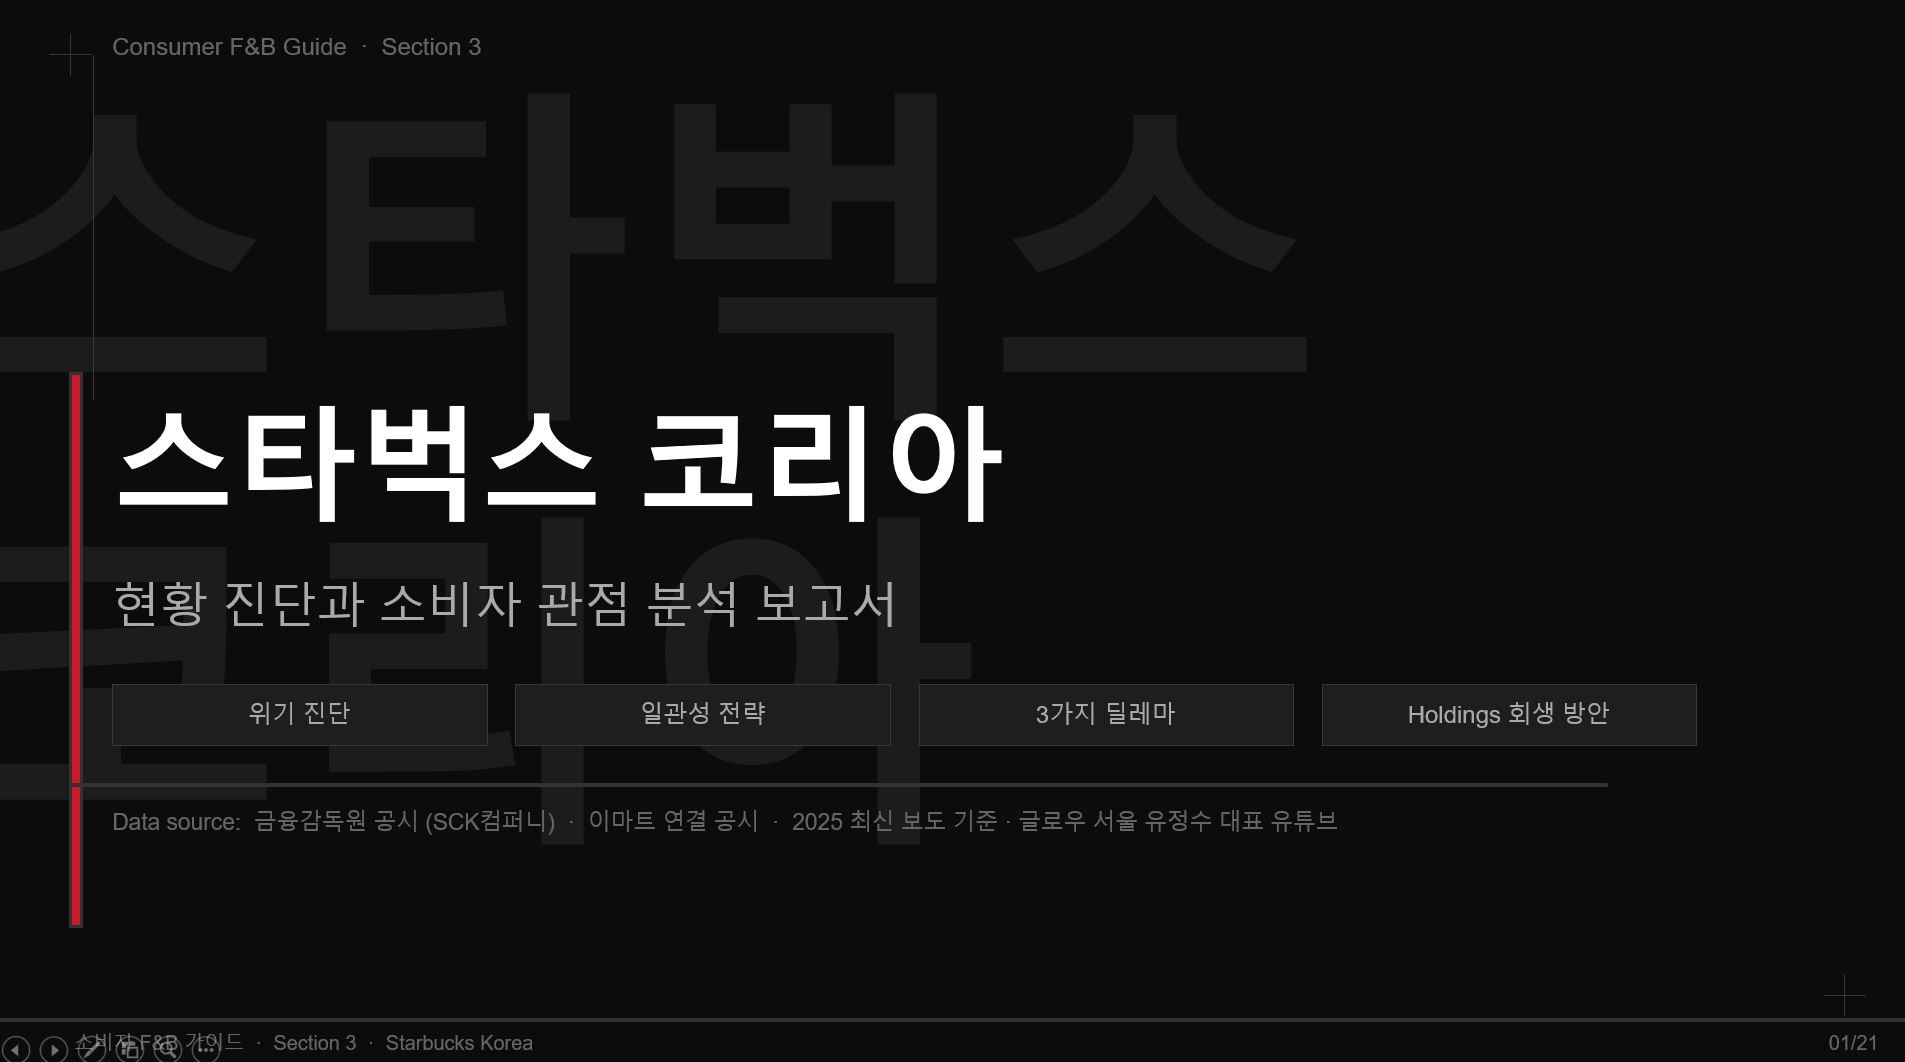Click the header text Consumer F&B Guide
Image resolution: width=1905 pixels, height=1062 pixels.
click(229, 47)
